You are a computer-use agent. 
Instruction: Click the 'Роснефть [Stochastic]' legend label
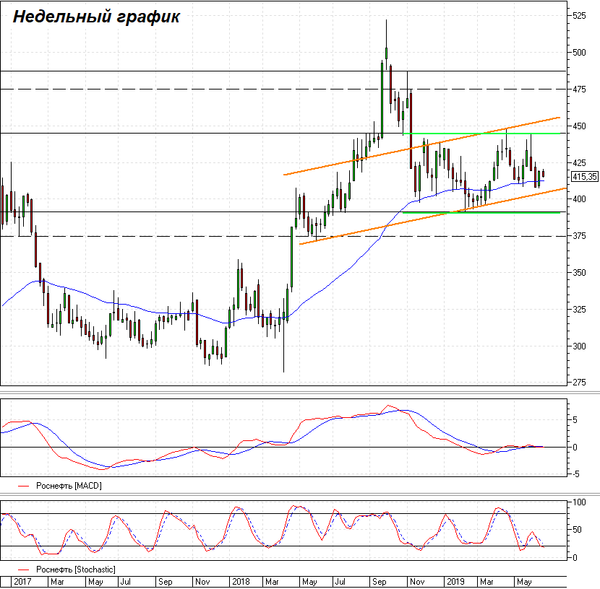point(76,569)
